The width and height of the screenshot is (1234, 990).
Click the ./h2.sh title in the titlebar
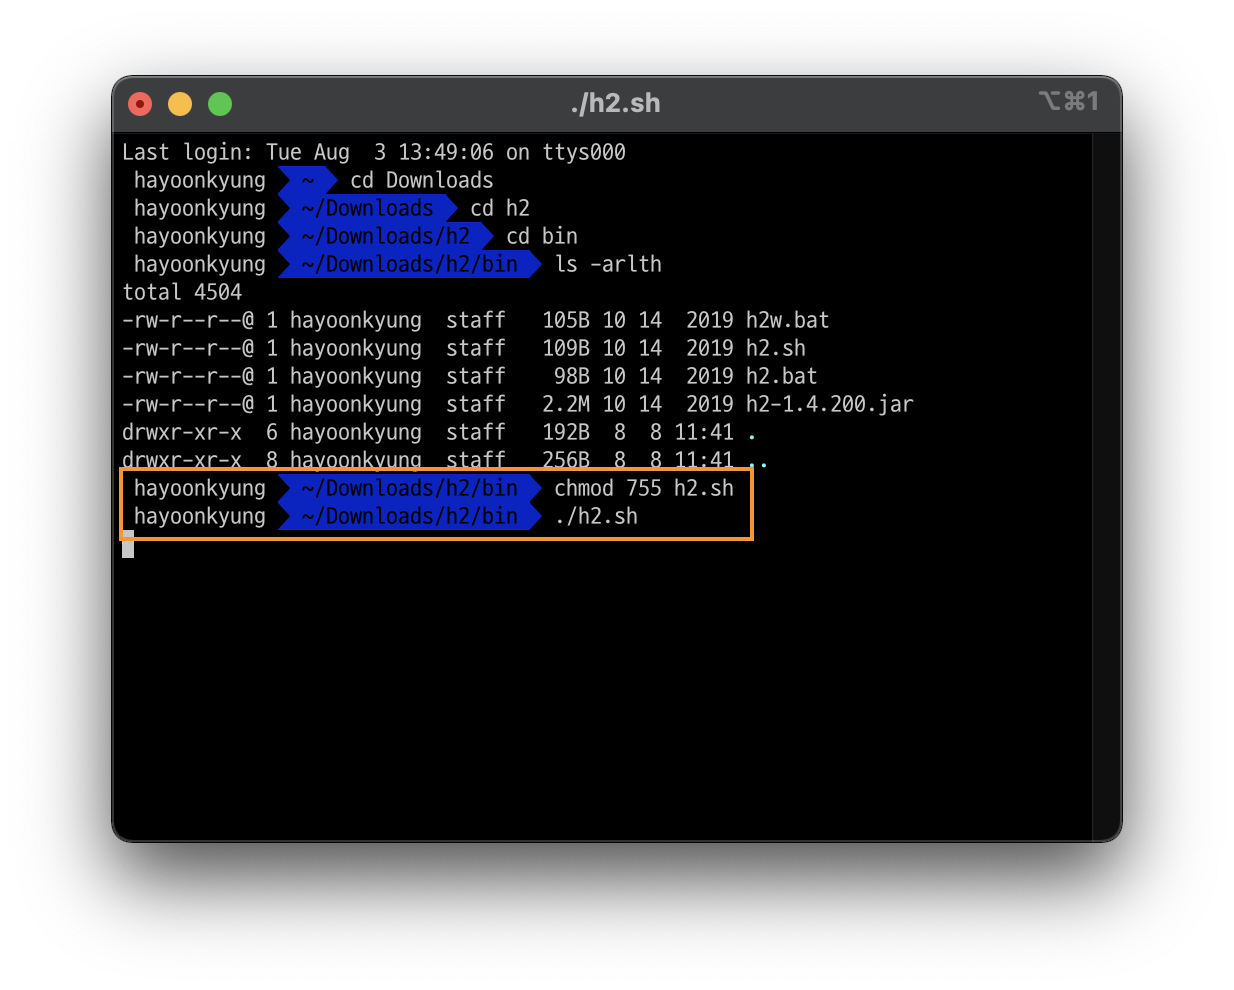[x=616, y=102]
